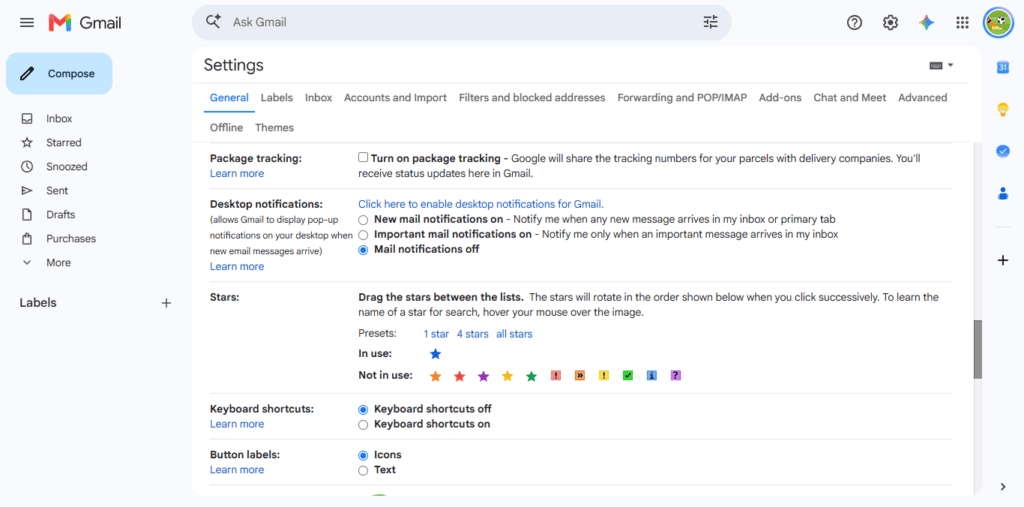Select Icons button labels option
The image size is (1024, 507).
pyautogui.click(x=363, y=455)
